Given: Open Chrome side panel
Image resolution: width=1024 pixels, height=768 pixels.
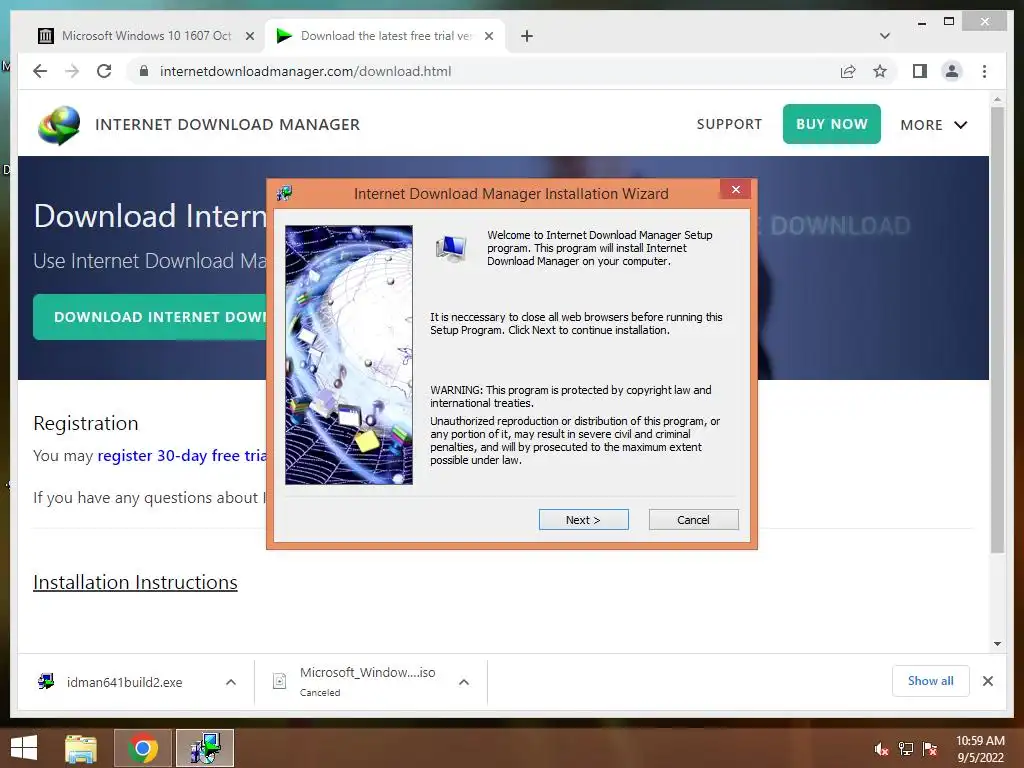Looking at the screenshot, I should click(920, 71).
